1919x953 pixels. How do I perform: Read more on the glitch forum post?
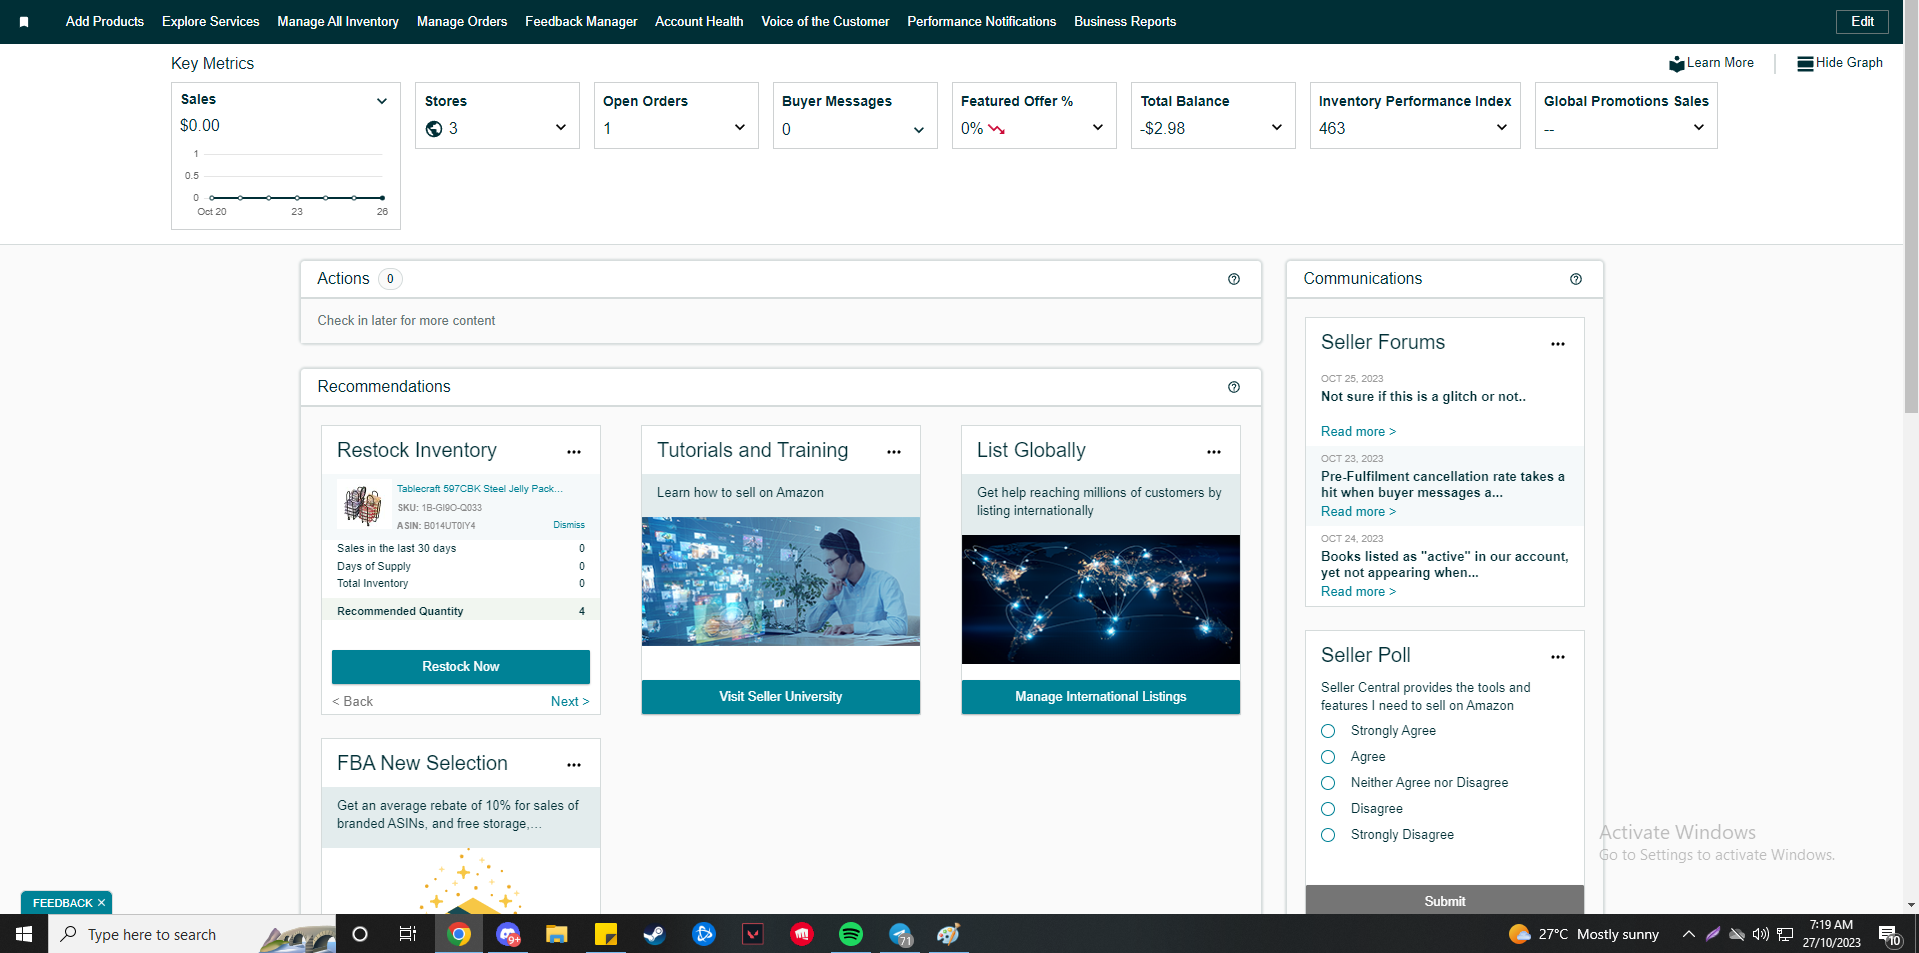1358,432
